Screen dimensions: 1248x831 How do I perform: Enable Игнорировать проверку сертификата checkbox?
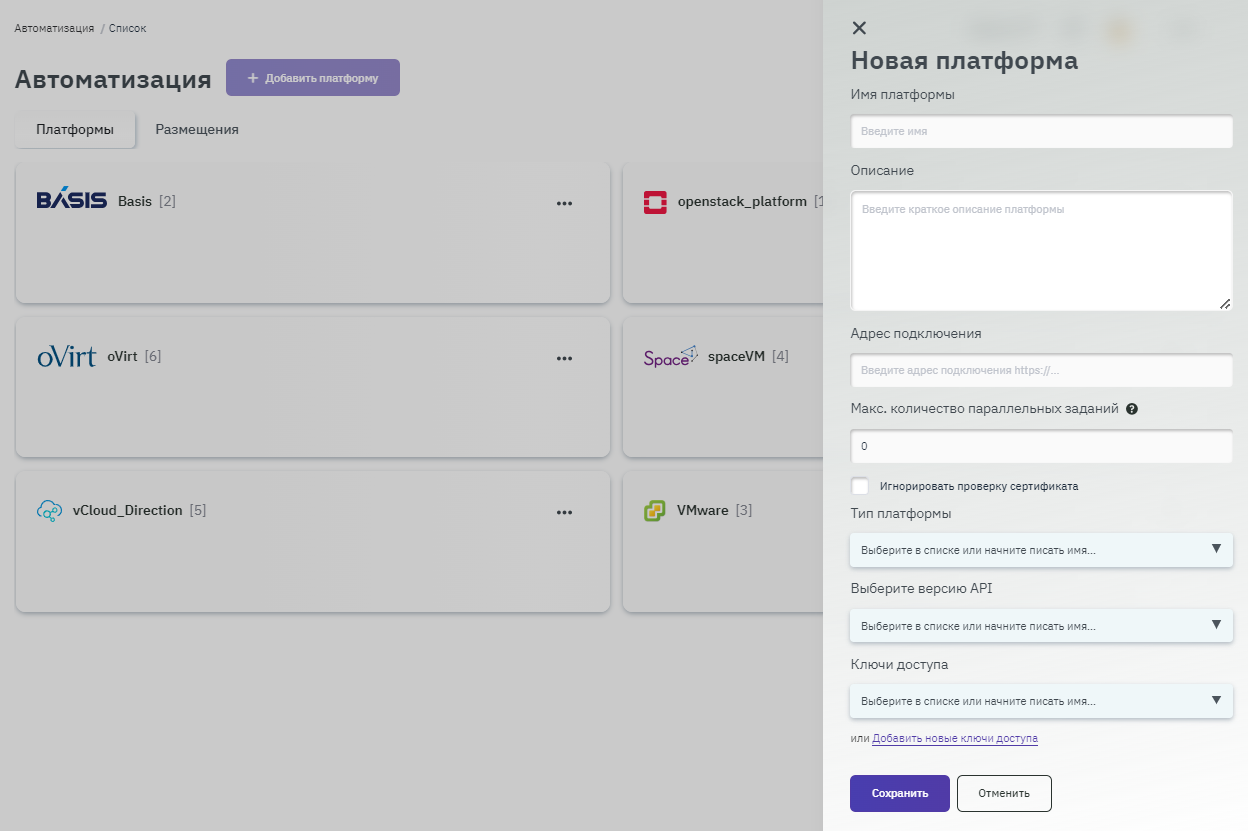point(860,486)
